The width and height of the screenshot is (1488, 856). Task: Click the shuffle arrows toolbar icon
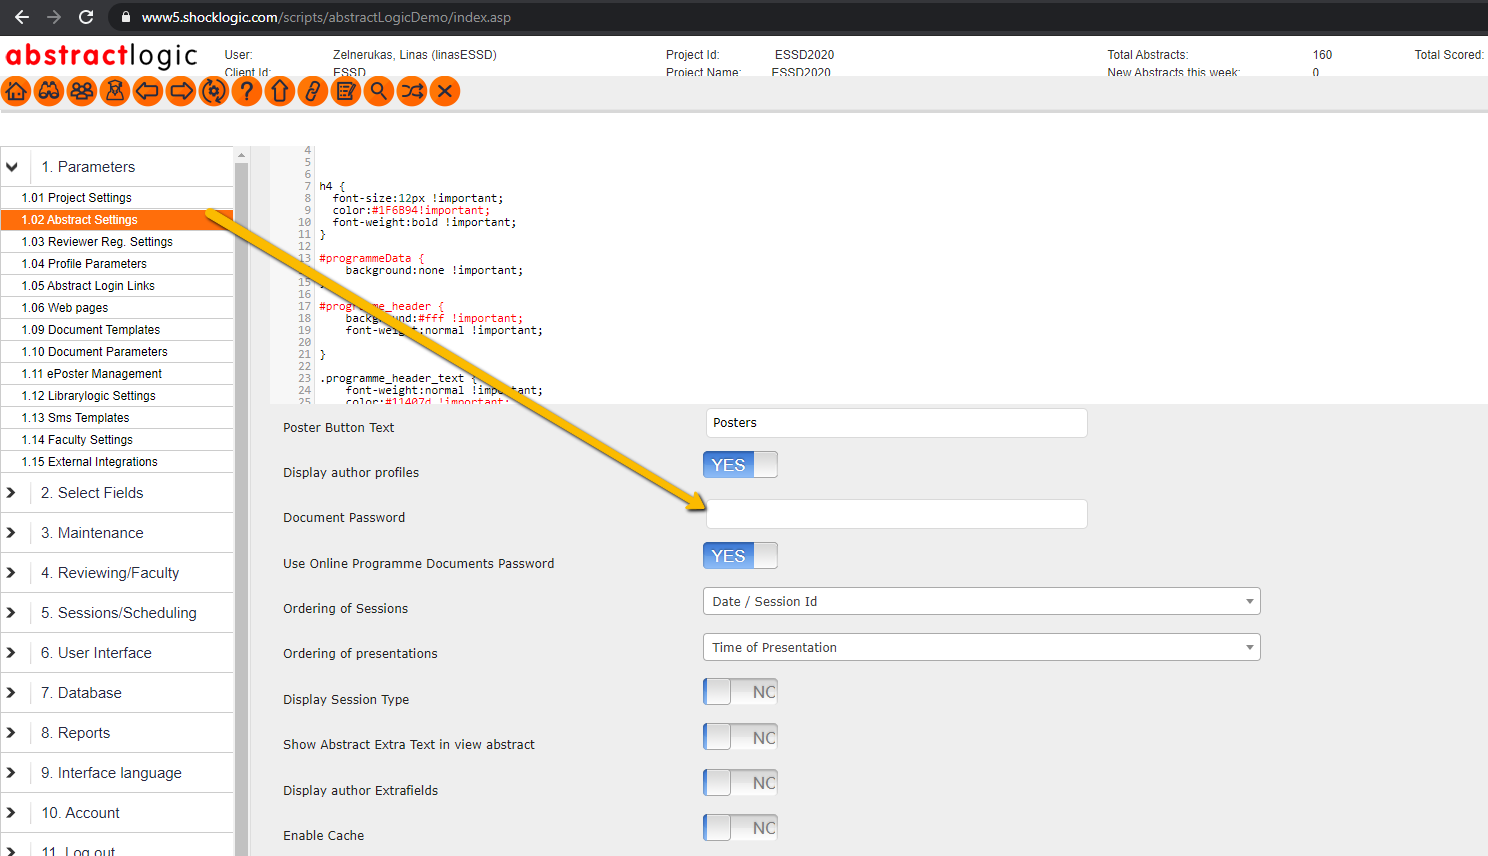pyautogui.click(x=412, y=92)
